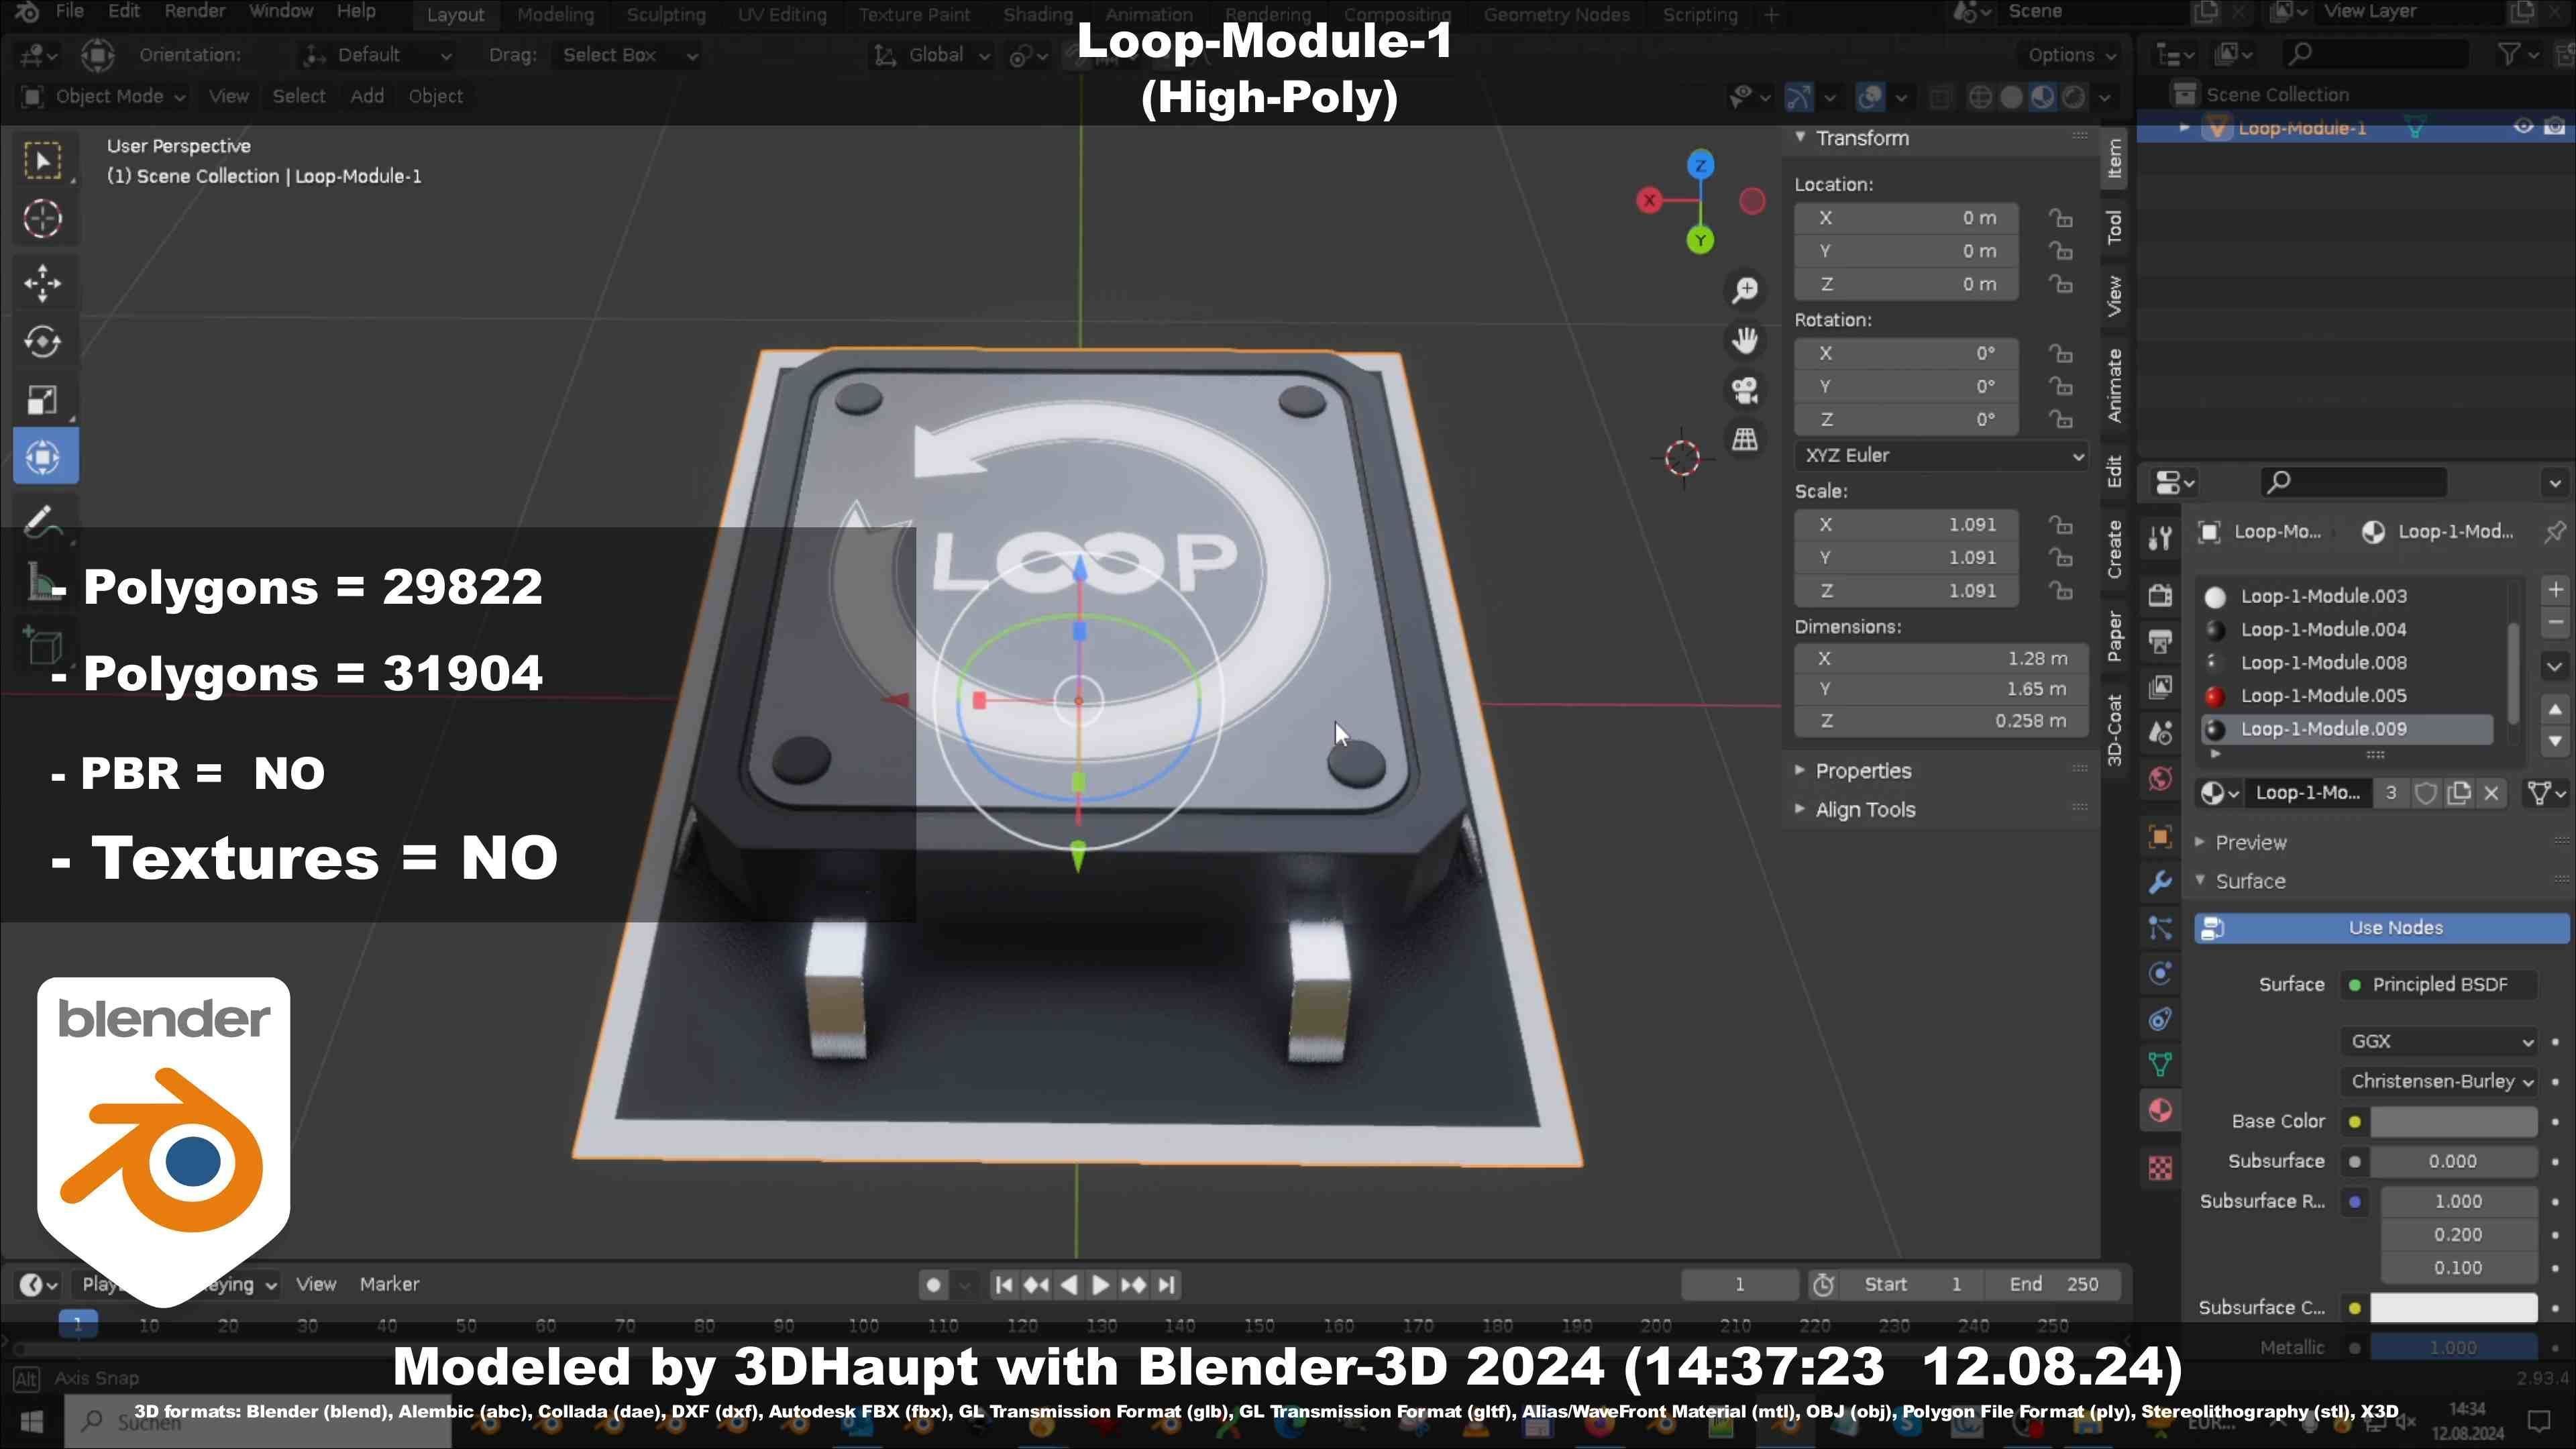Toggle show gizmo button
The image size is (2576, 1449).
coord(1799,97)
